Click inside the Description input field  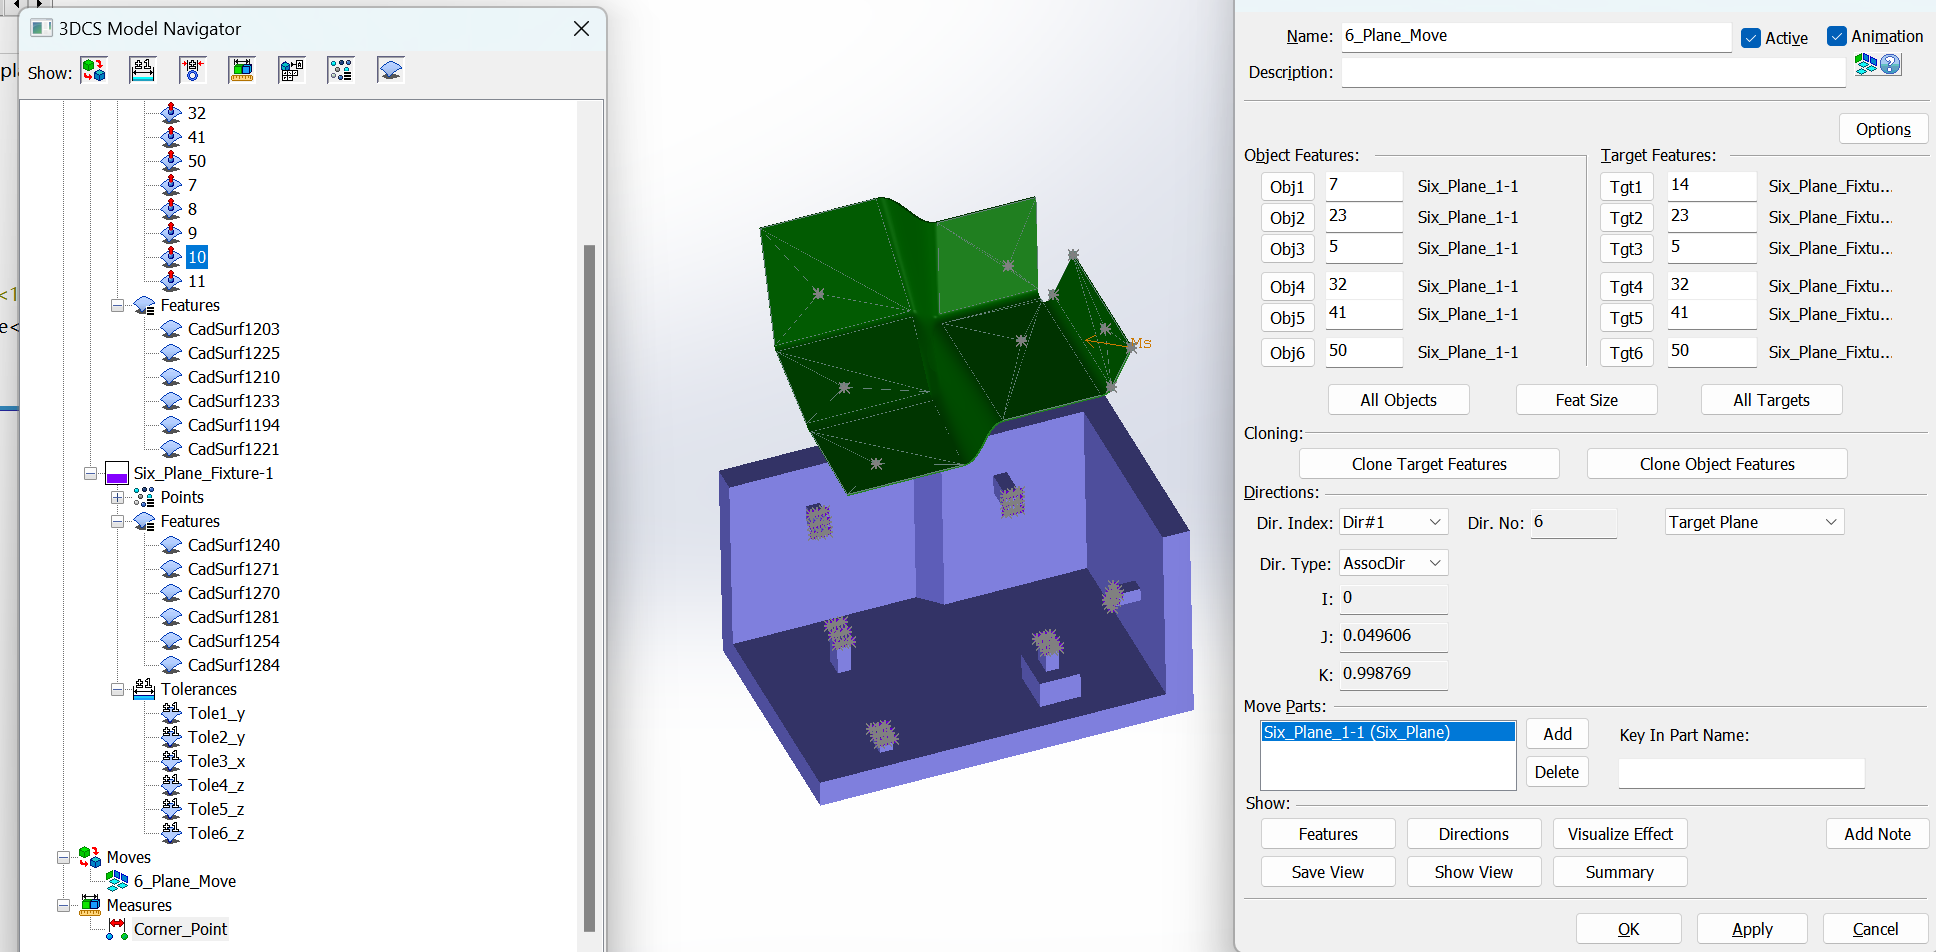(x=1594, y=71)
